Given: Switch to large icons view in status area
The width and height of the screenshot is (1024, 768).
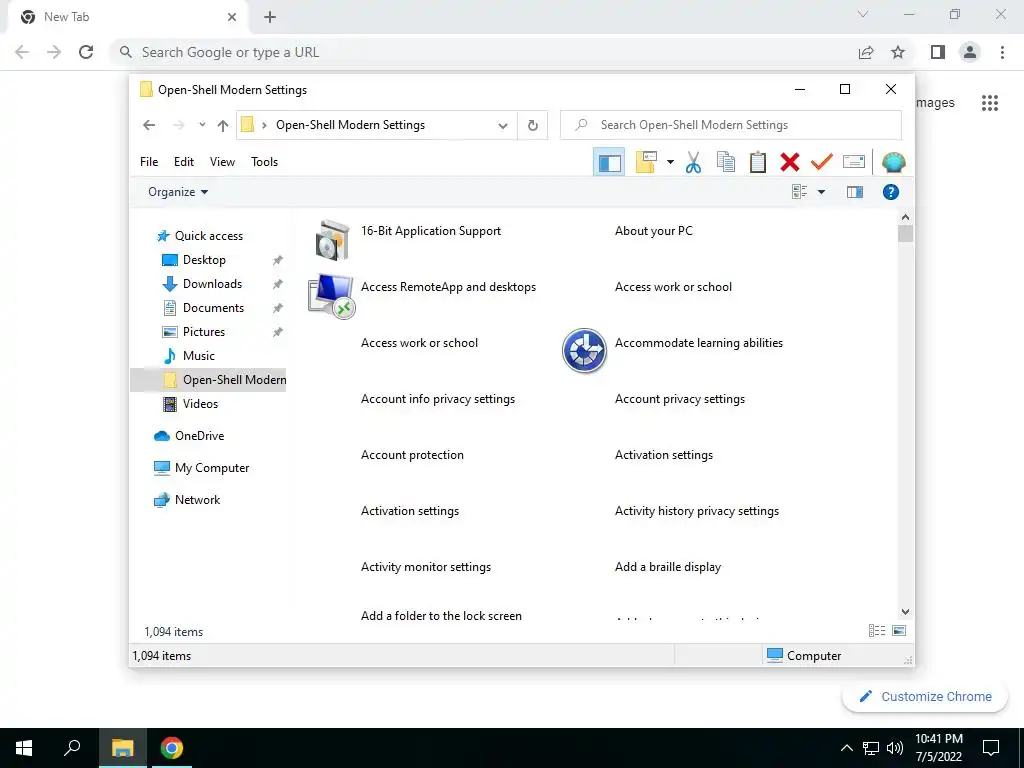Looking at the screenshot, I should (x=899, y=630).
